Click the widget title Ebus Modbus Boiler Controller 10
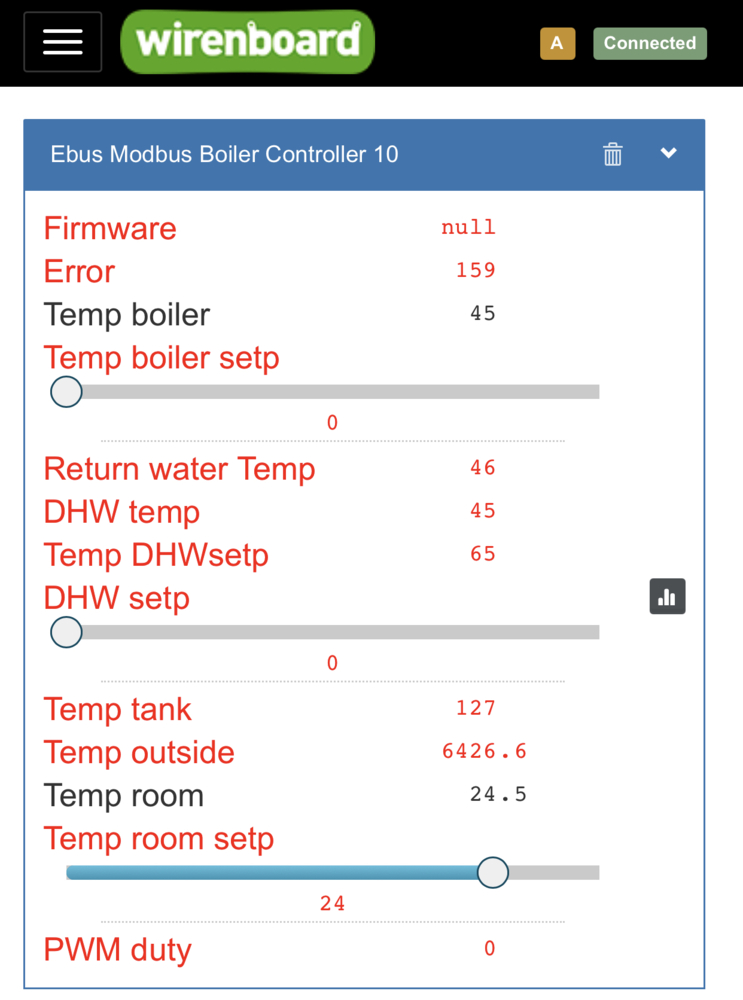The height and width of the screenshot is (1000, 743). pyautogui.click(x=224, y=154)
